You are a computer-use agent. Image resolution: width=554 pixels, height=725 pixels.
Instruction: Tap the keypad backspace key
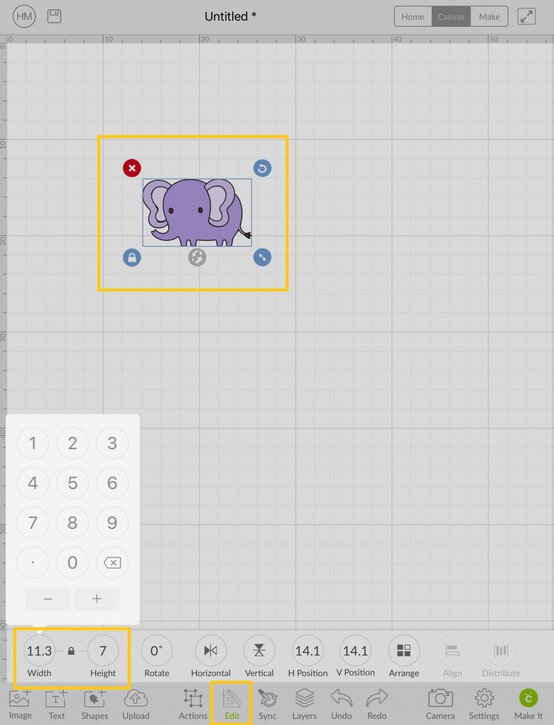tap(112, 562)
